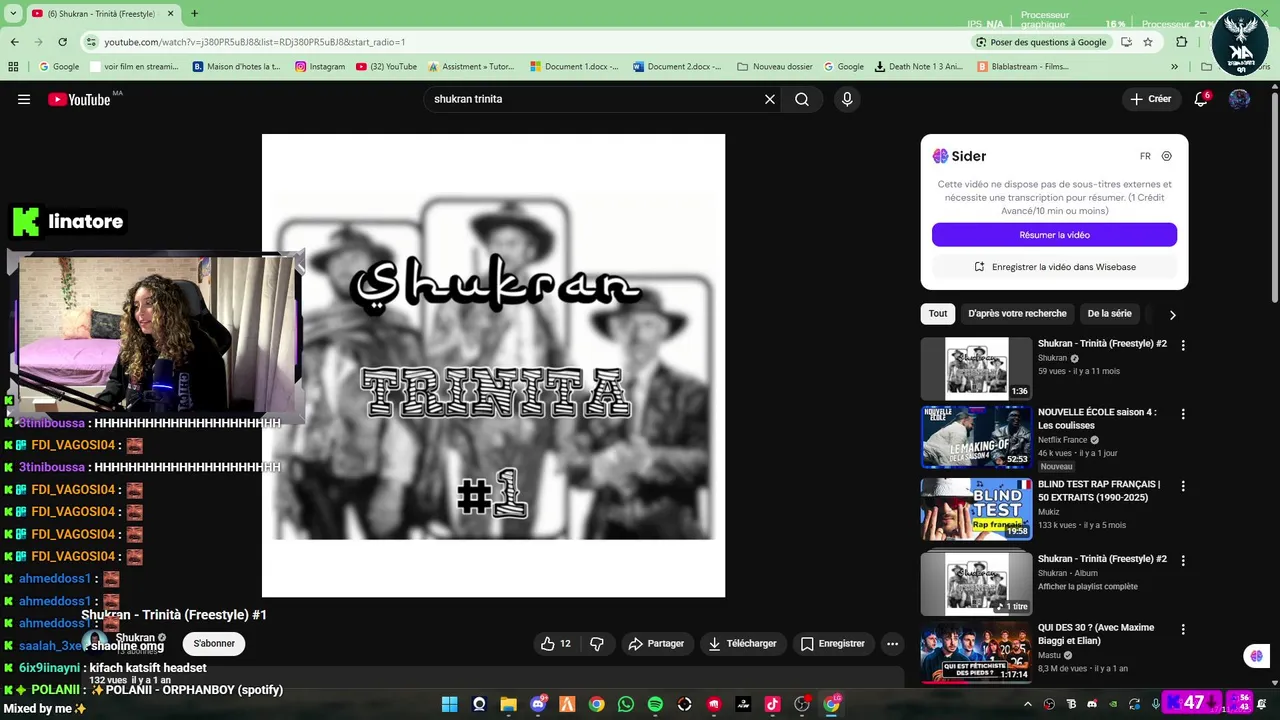
Task: Open the Créer menu
Action: pyautogui.click(x=1150, y=99)
